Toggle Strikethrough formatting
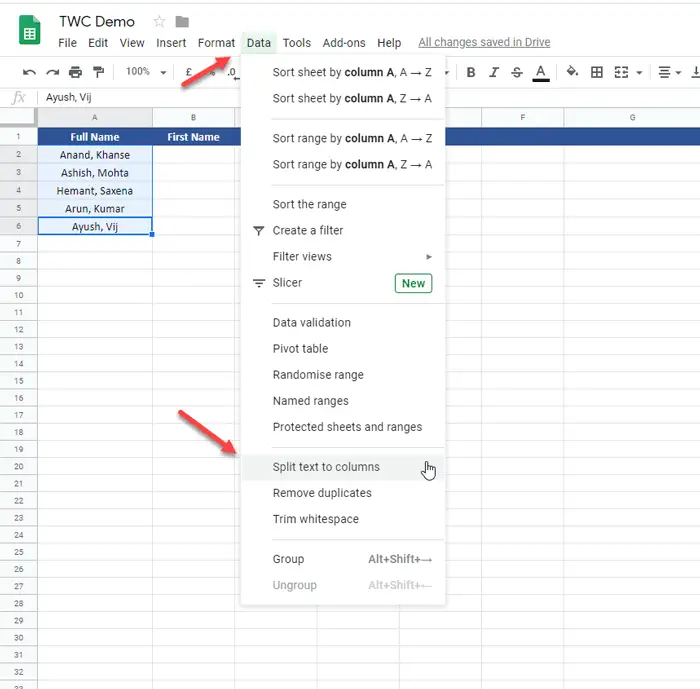700x689 pixels. [x=517, y=72]
